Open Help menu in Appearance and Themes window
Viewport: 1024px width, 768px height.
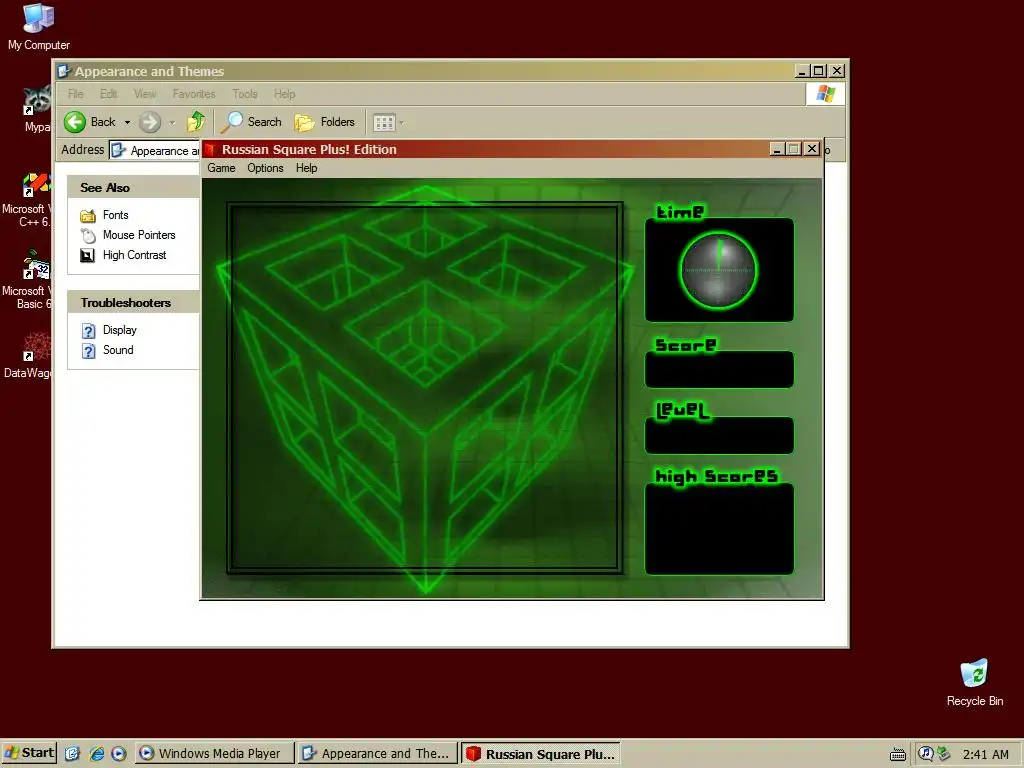point(284,94)
